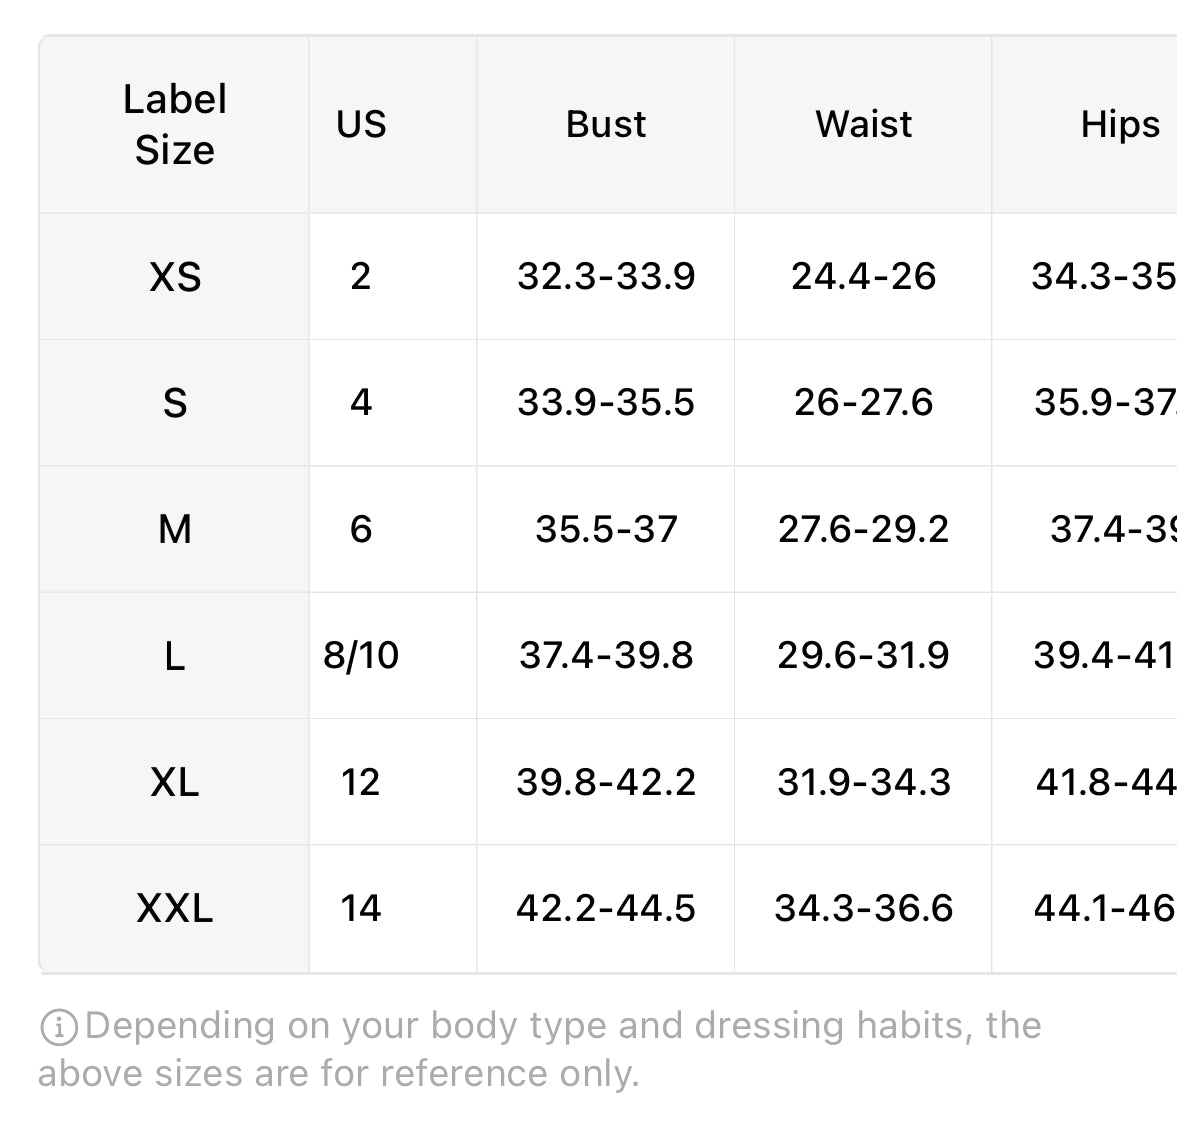
Task: Select the Label Size column header
Action: pos(174,125)
